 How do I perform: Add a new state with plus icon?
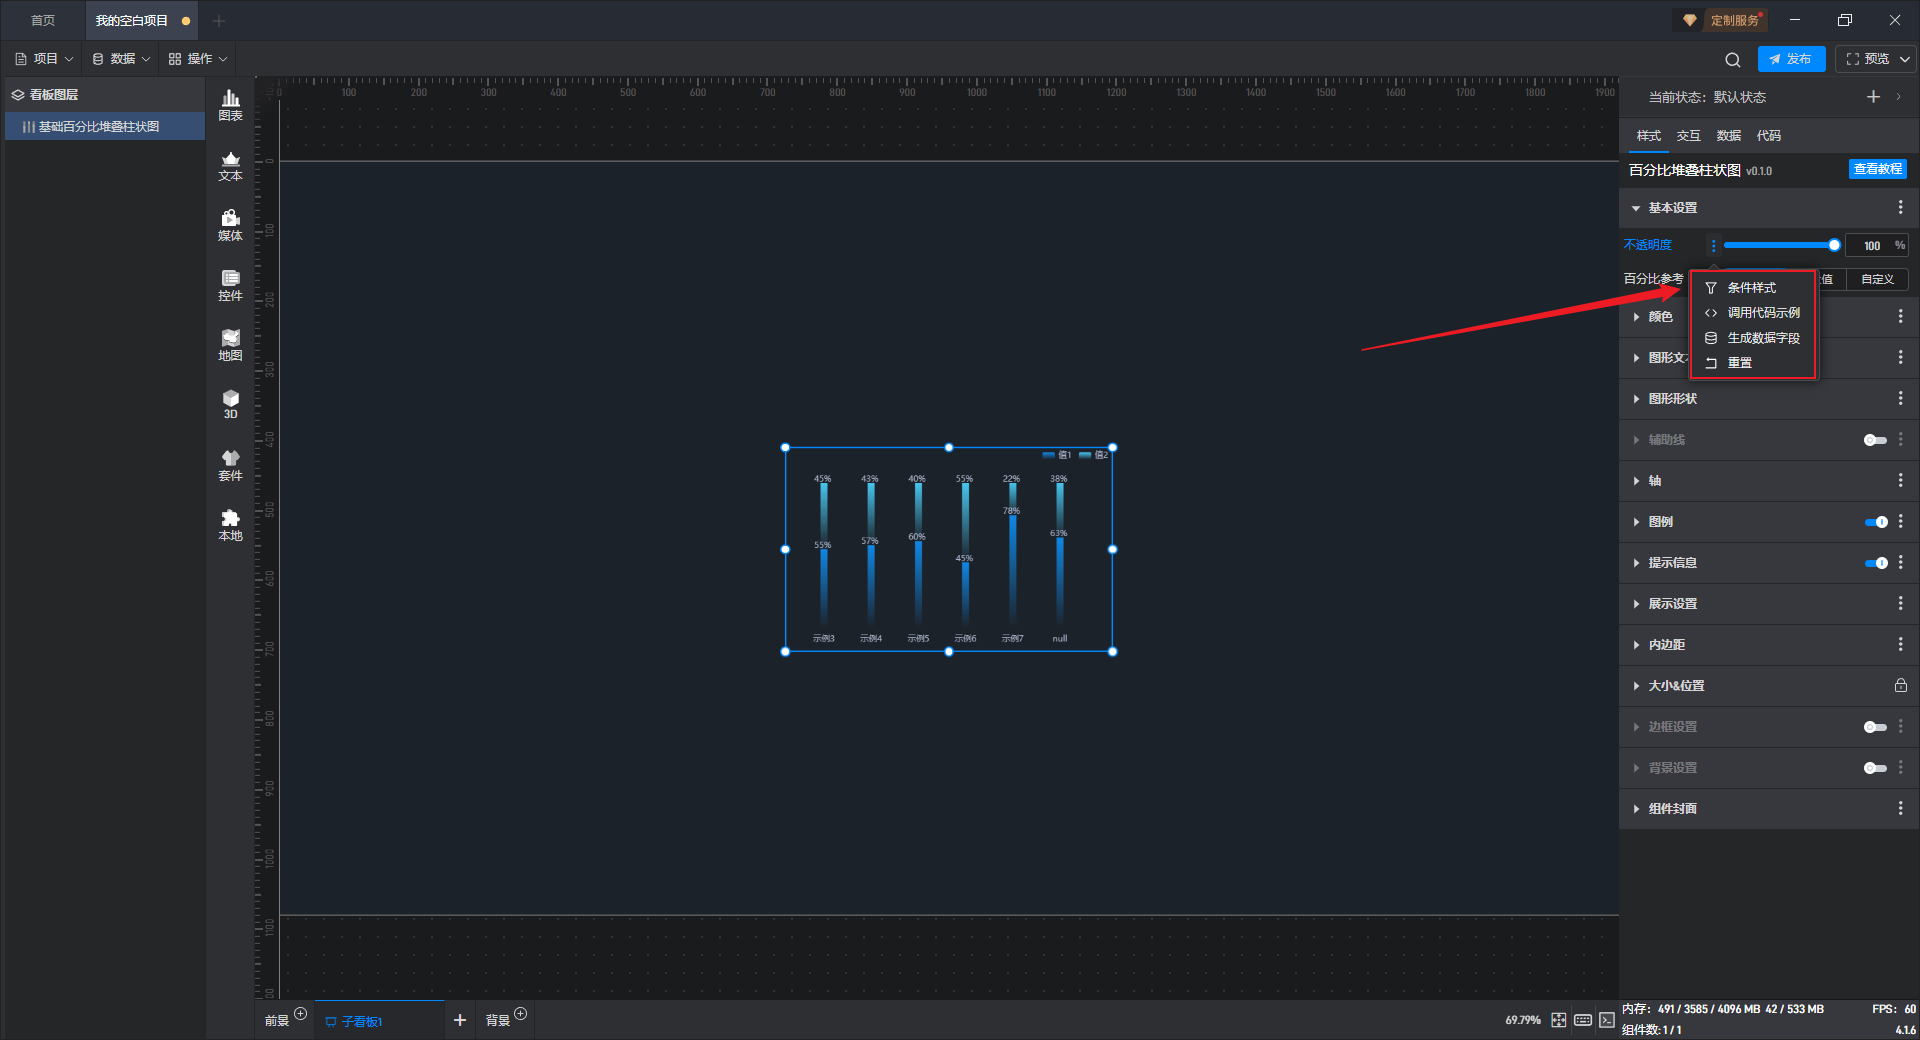[1873, 97]
